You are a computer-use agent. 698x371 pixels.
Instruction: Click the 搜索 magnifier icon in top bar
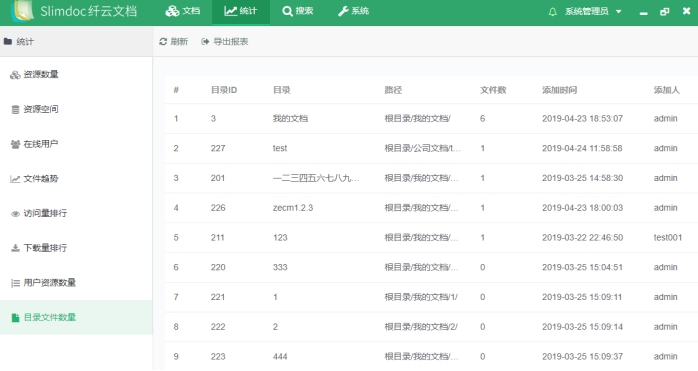288,11
